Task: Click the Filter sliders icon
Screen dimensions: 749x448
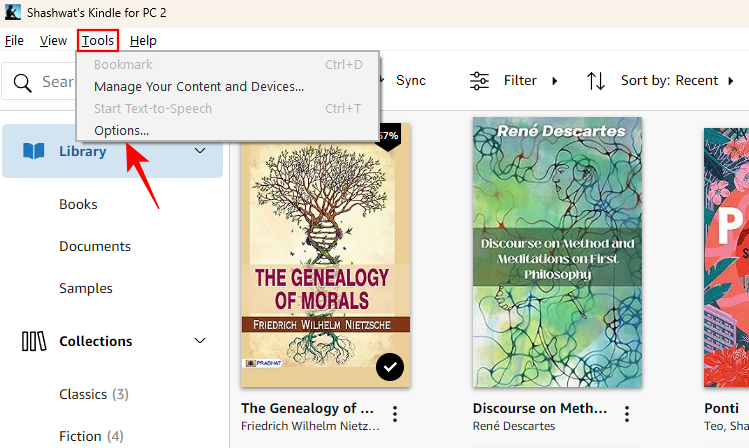Action: (x=480, y=80)
